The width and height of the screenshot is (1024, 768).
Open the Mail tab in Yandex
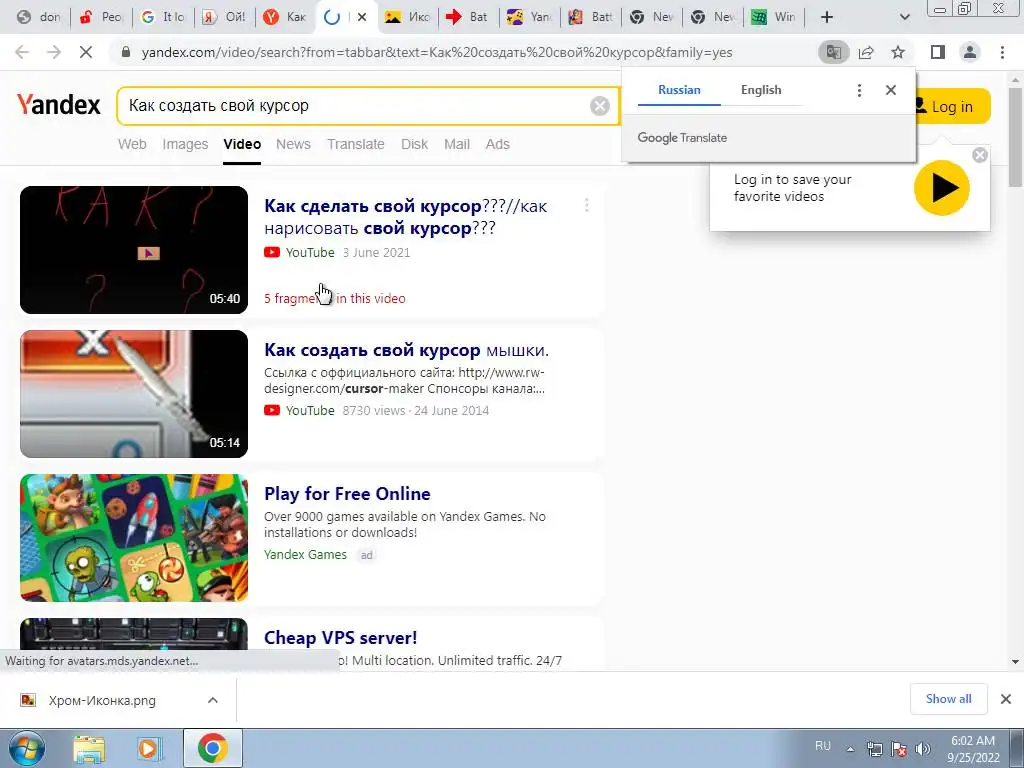pos(456,144)
